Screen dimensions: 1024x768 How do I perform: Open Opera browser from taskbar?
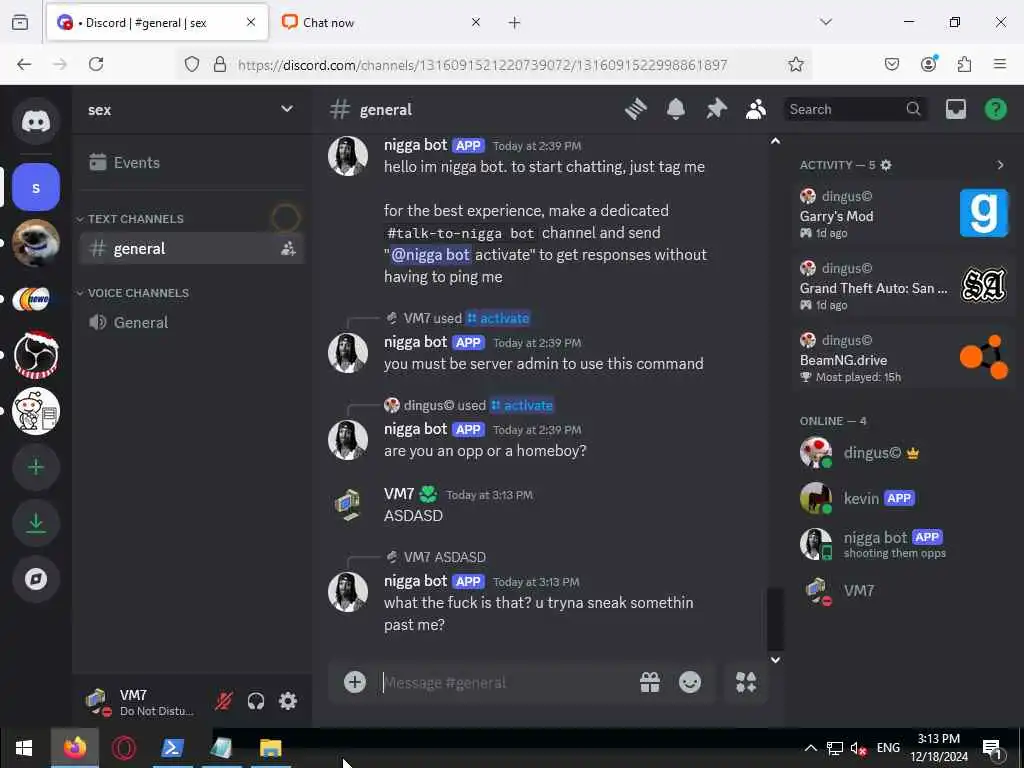coord(123,748)
